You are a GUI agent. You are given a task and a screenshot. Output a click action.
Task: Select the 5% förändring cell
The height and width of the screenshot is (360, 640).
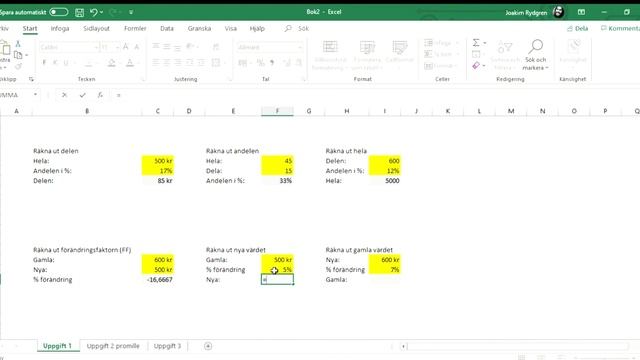click(x=277, y=270)
